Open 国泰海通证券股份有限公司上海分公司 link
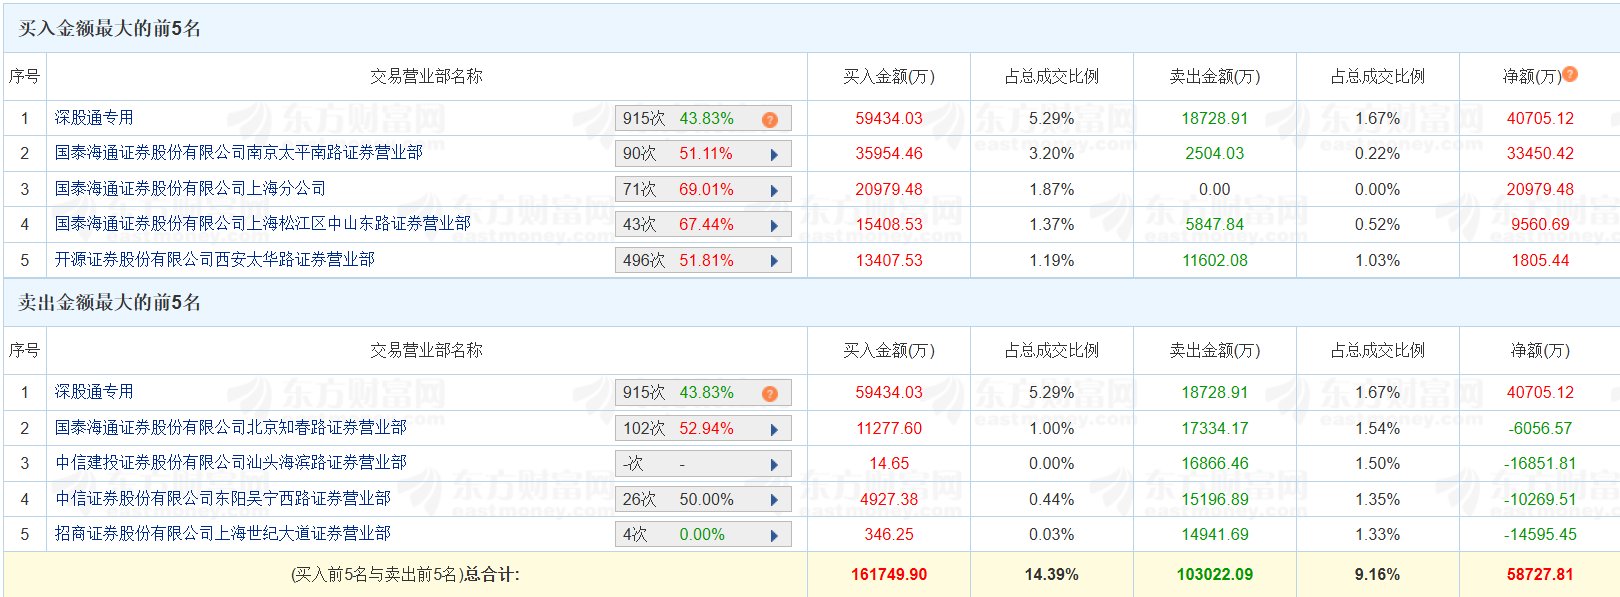The image size is (1620, 597). (190, 188)
